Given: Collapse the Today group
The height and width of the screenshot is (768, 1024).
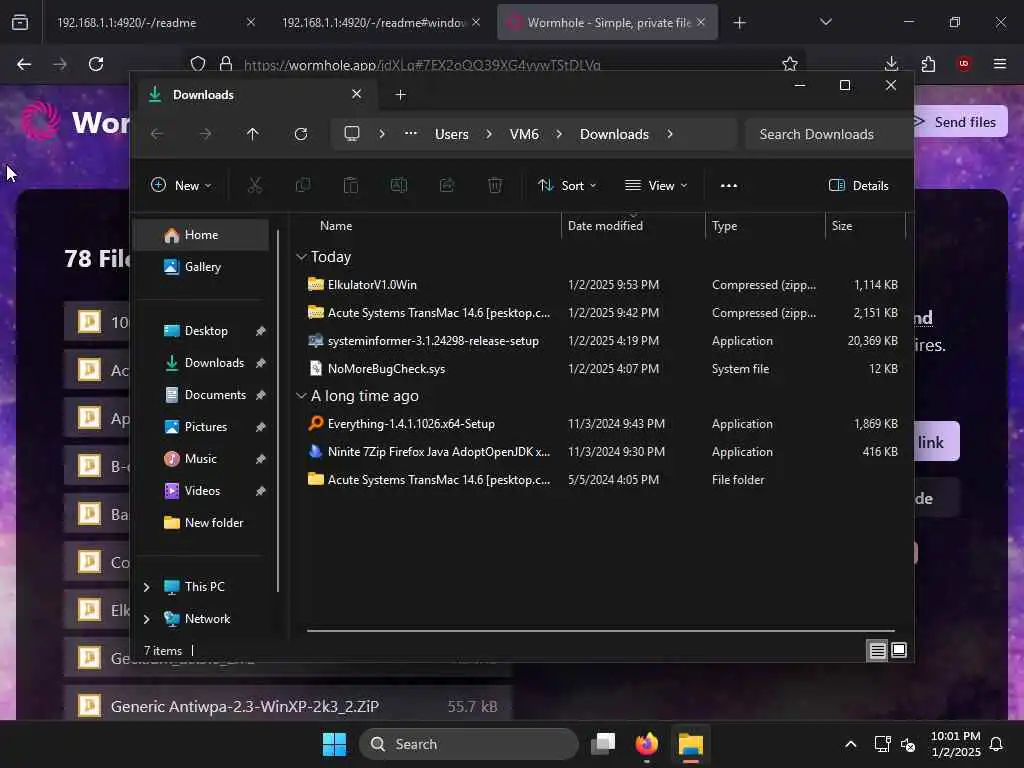Looking at the screenshot, I should pos(301,257).
